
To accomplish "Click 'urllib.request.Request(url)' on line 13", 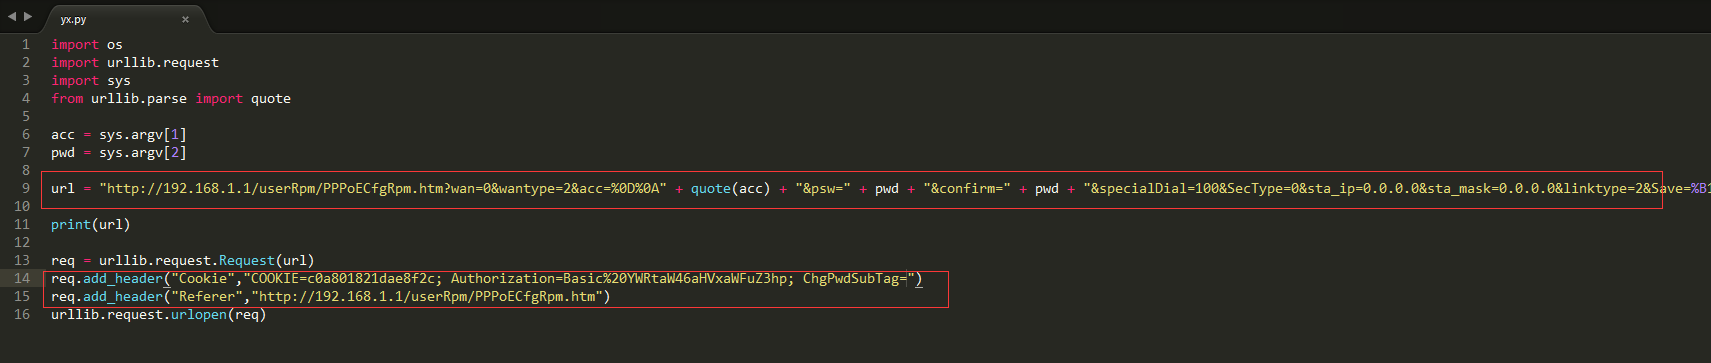I will tap(207, 260).
